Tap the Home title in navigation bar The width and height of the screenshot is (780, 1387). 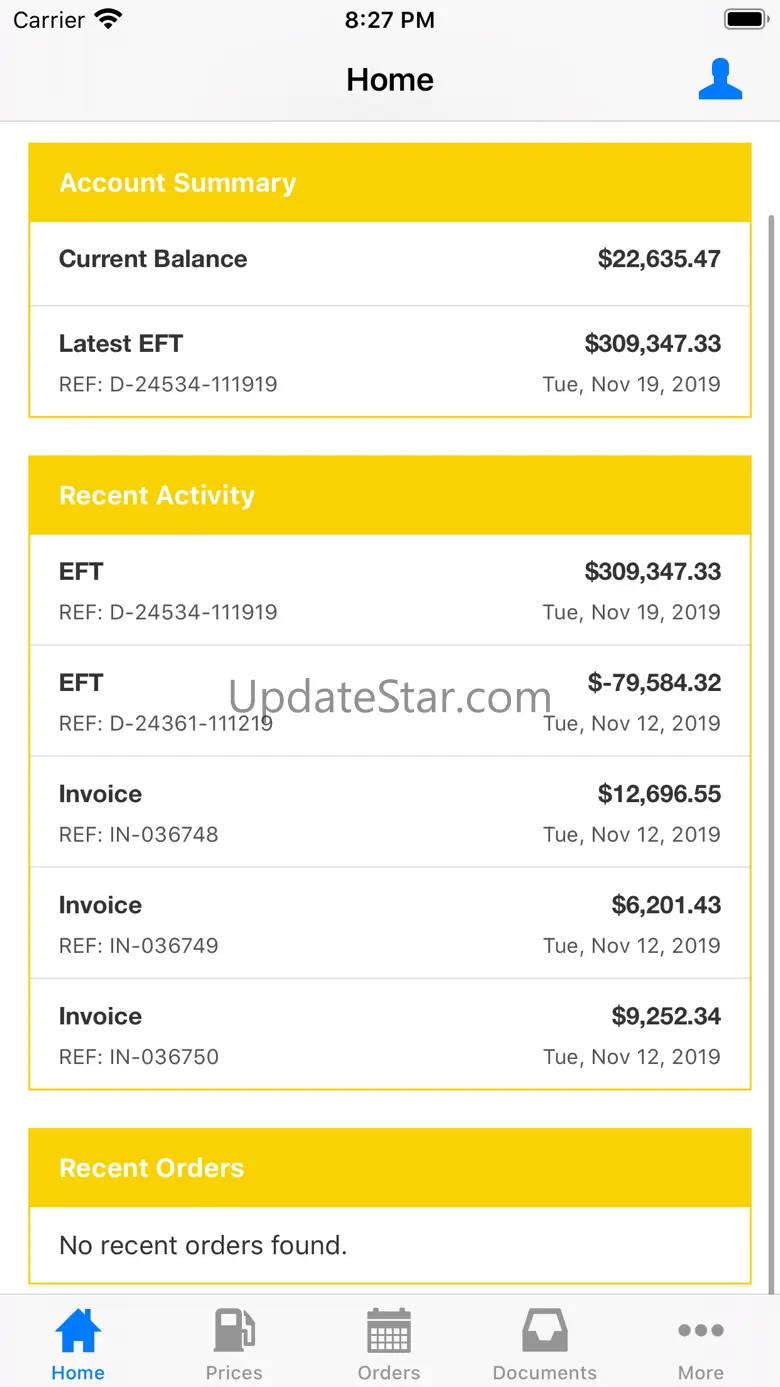pos(390,80)
